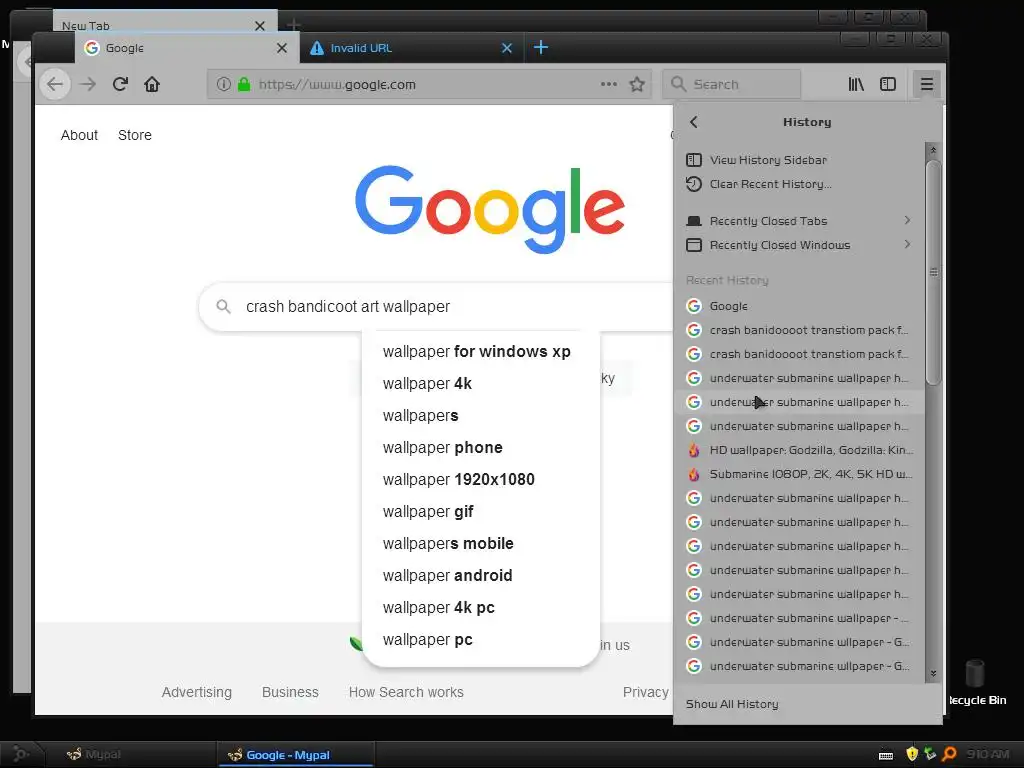Click the network connection tray icon
Viewport: 1024px width, 768px height.
(930, 754)
